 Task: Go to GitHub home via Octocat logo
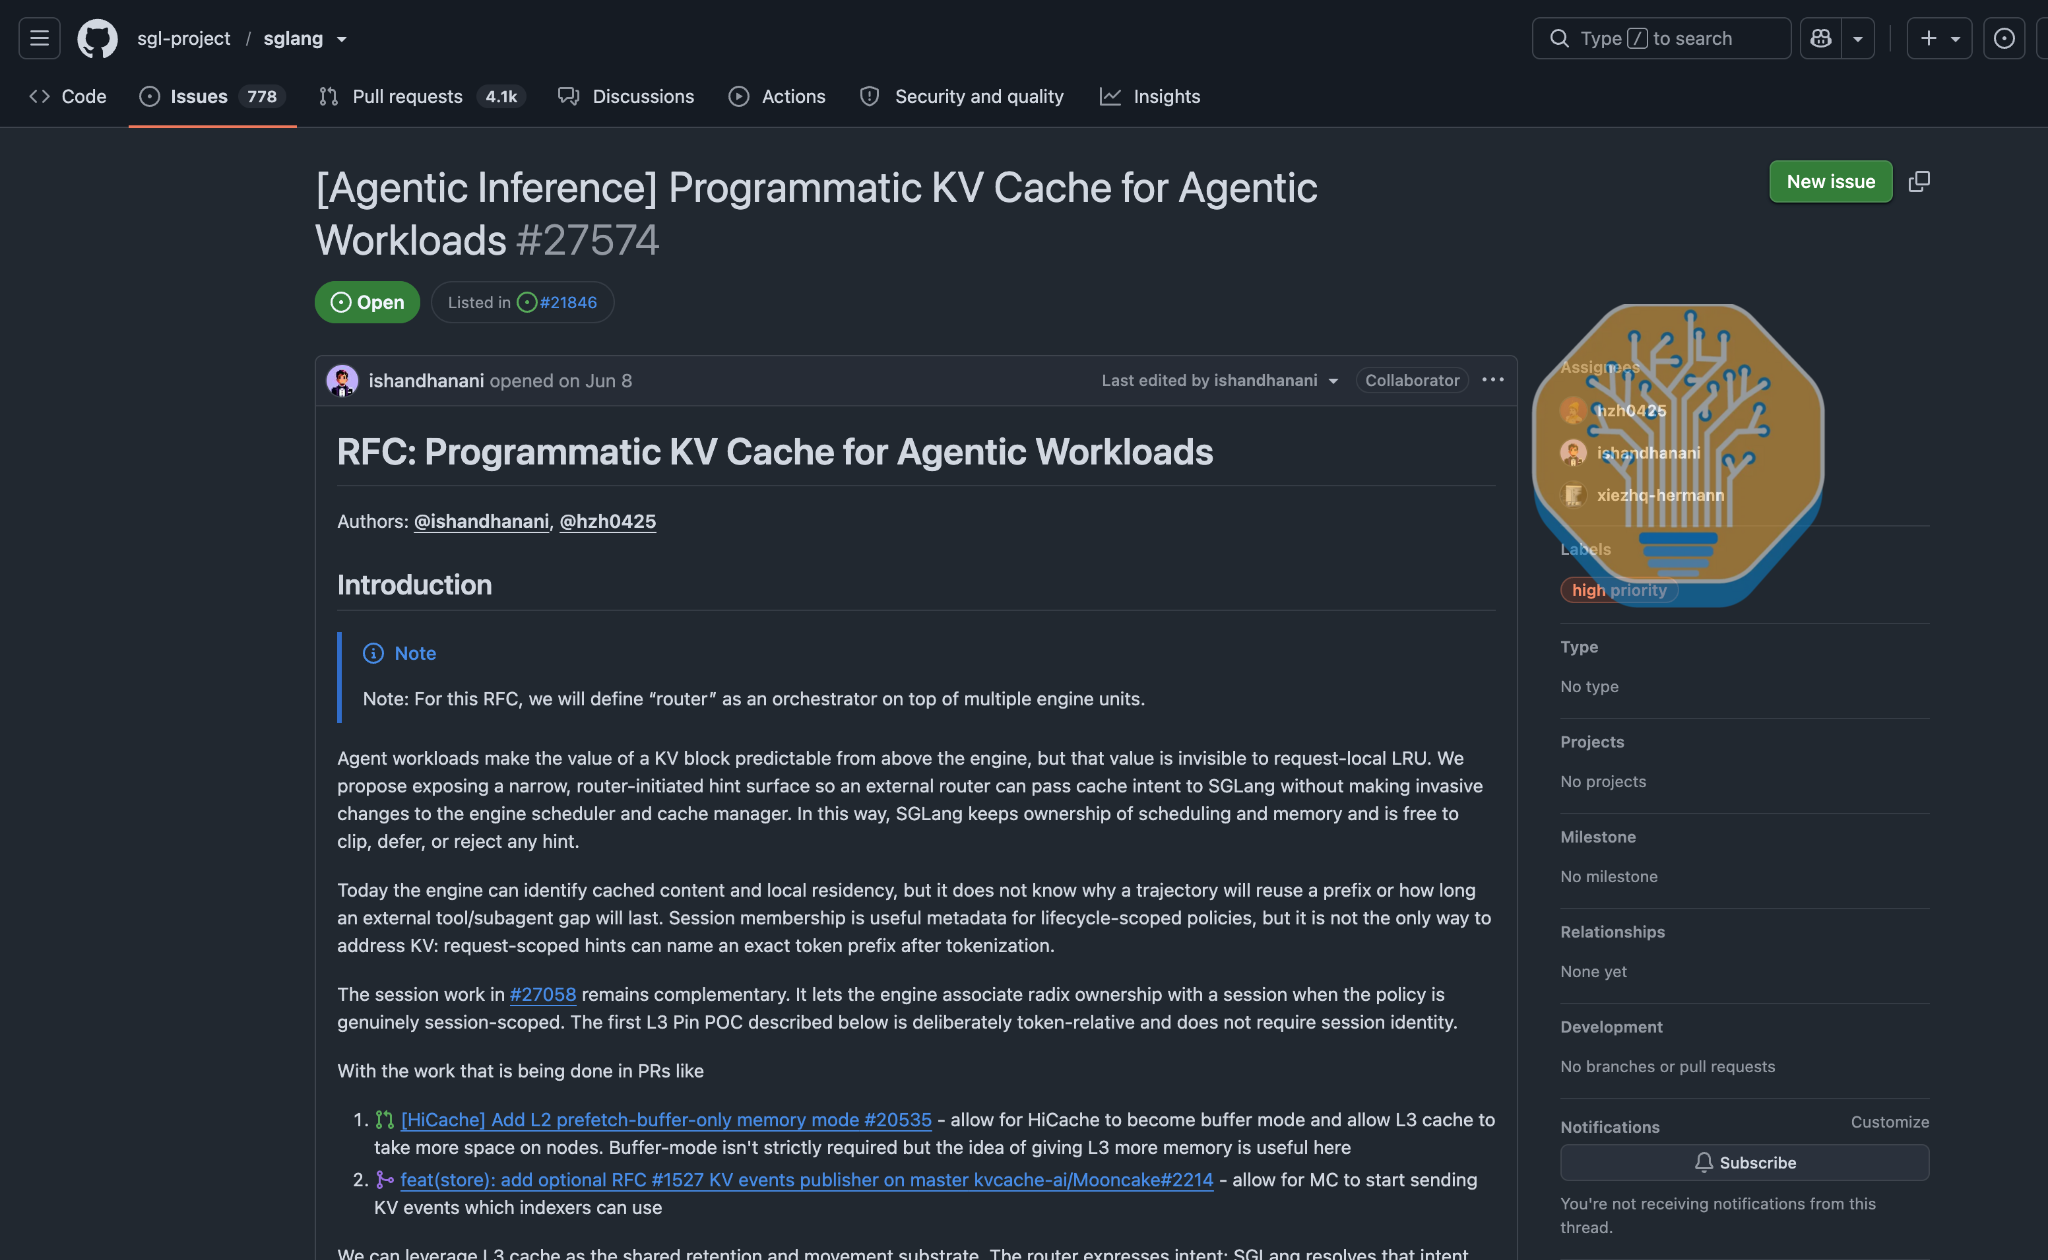click(98, 38)
